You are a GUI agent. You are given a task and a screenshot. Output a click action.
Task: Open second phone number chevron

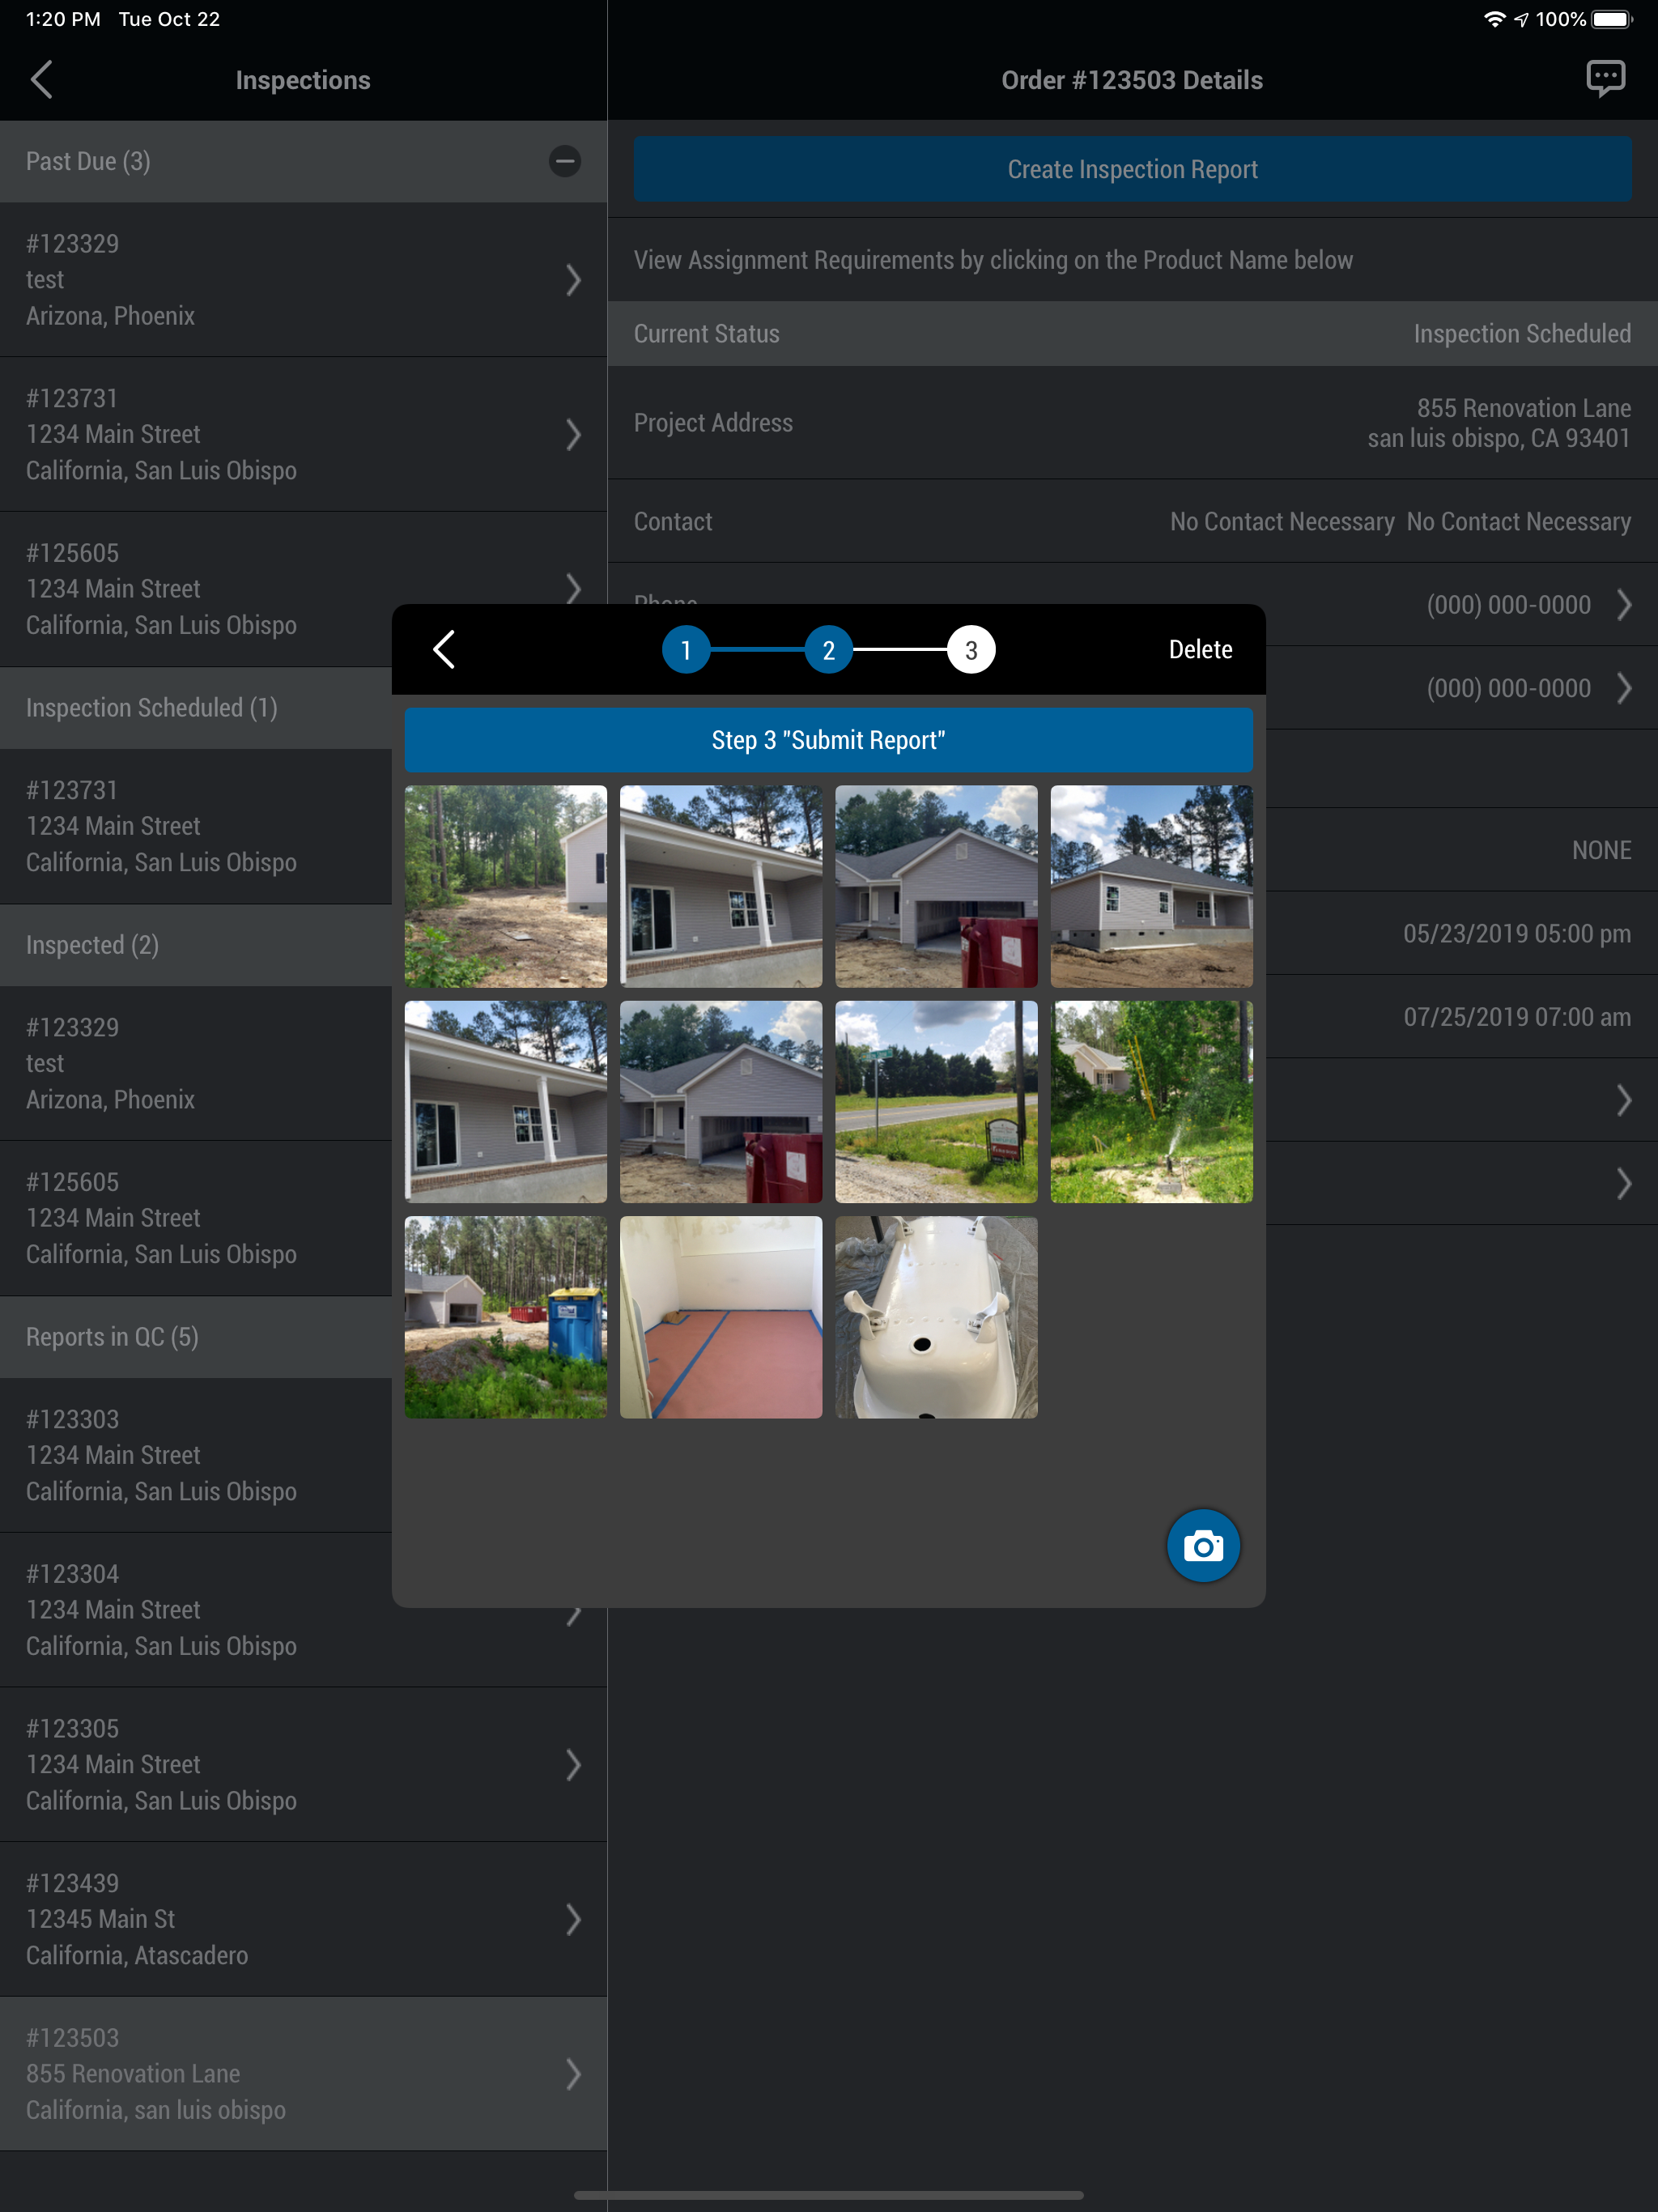click(x=1624, y=688)
